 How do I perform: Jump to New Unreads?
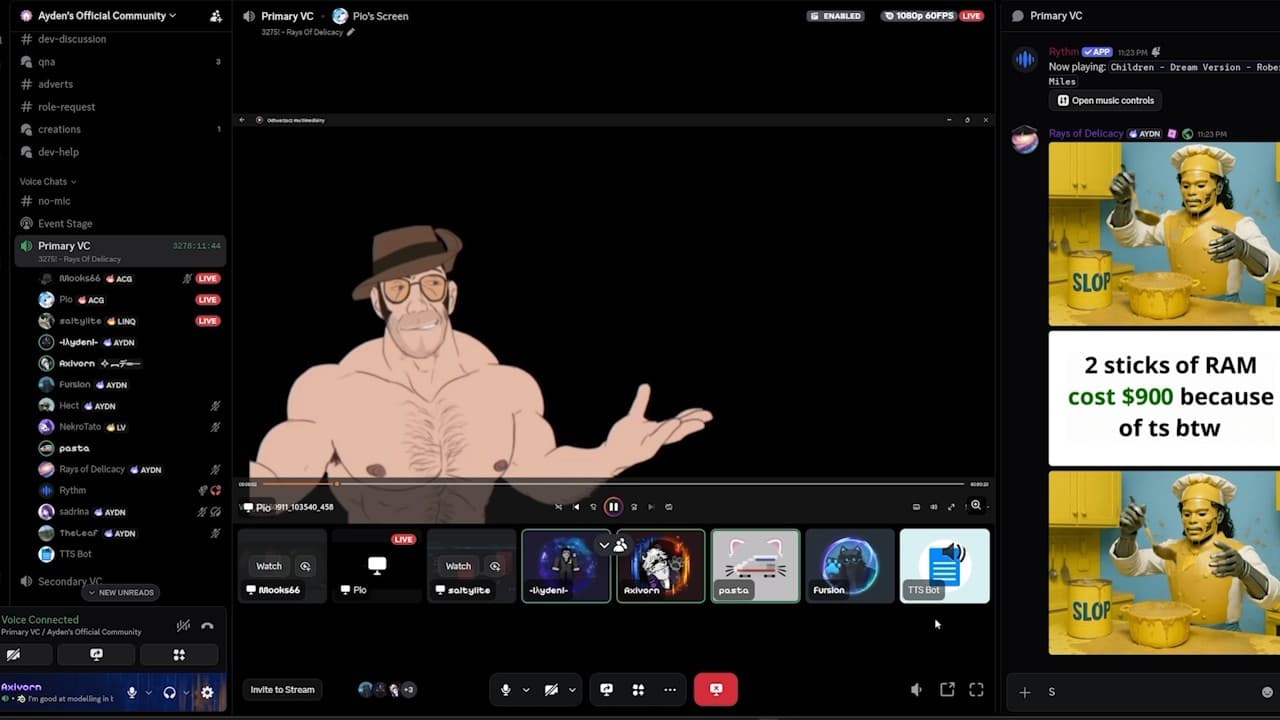[x=120, y=592]
